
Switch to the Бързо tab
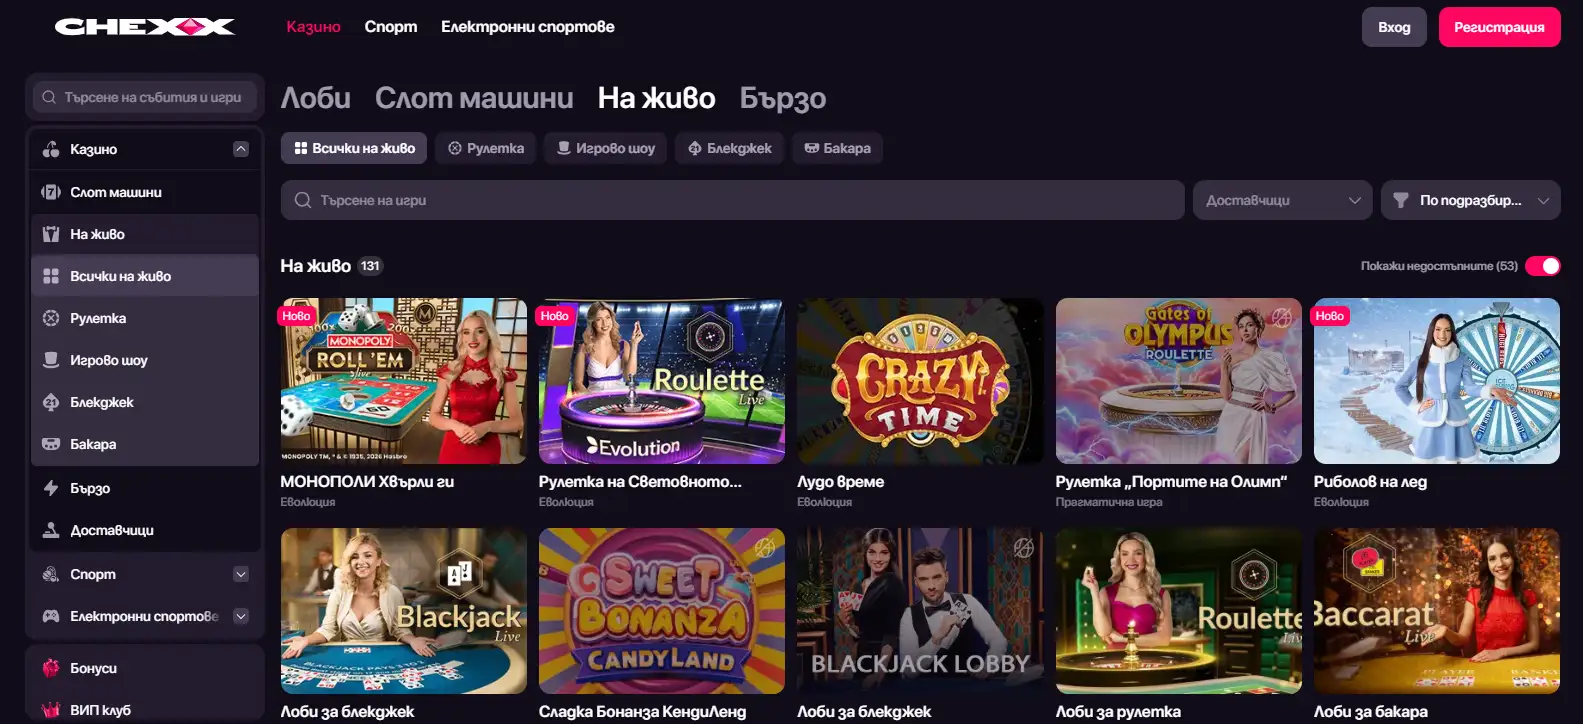(x=783, y=98)
